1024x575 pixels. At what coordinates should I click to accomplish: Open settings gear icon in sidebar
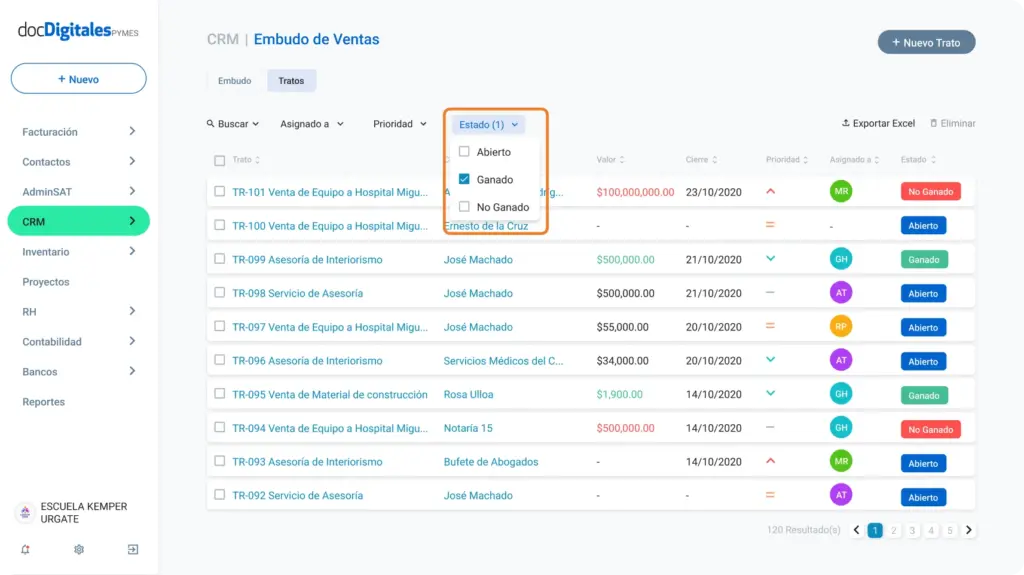pyautogui.click(x=79, y=550)
